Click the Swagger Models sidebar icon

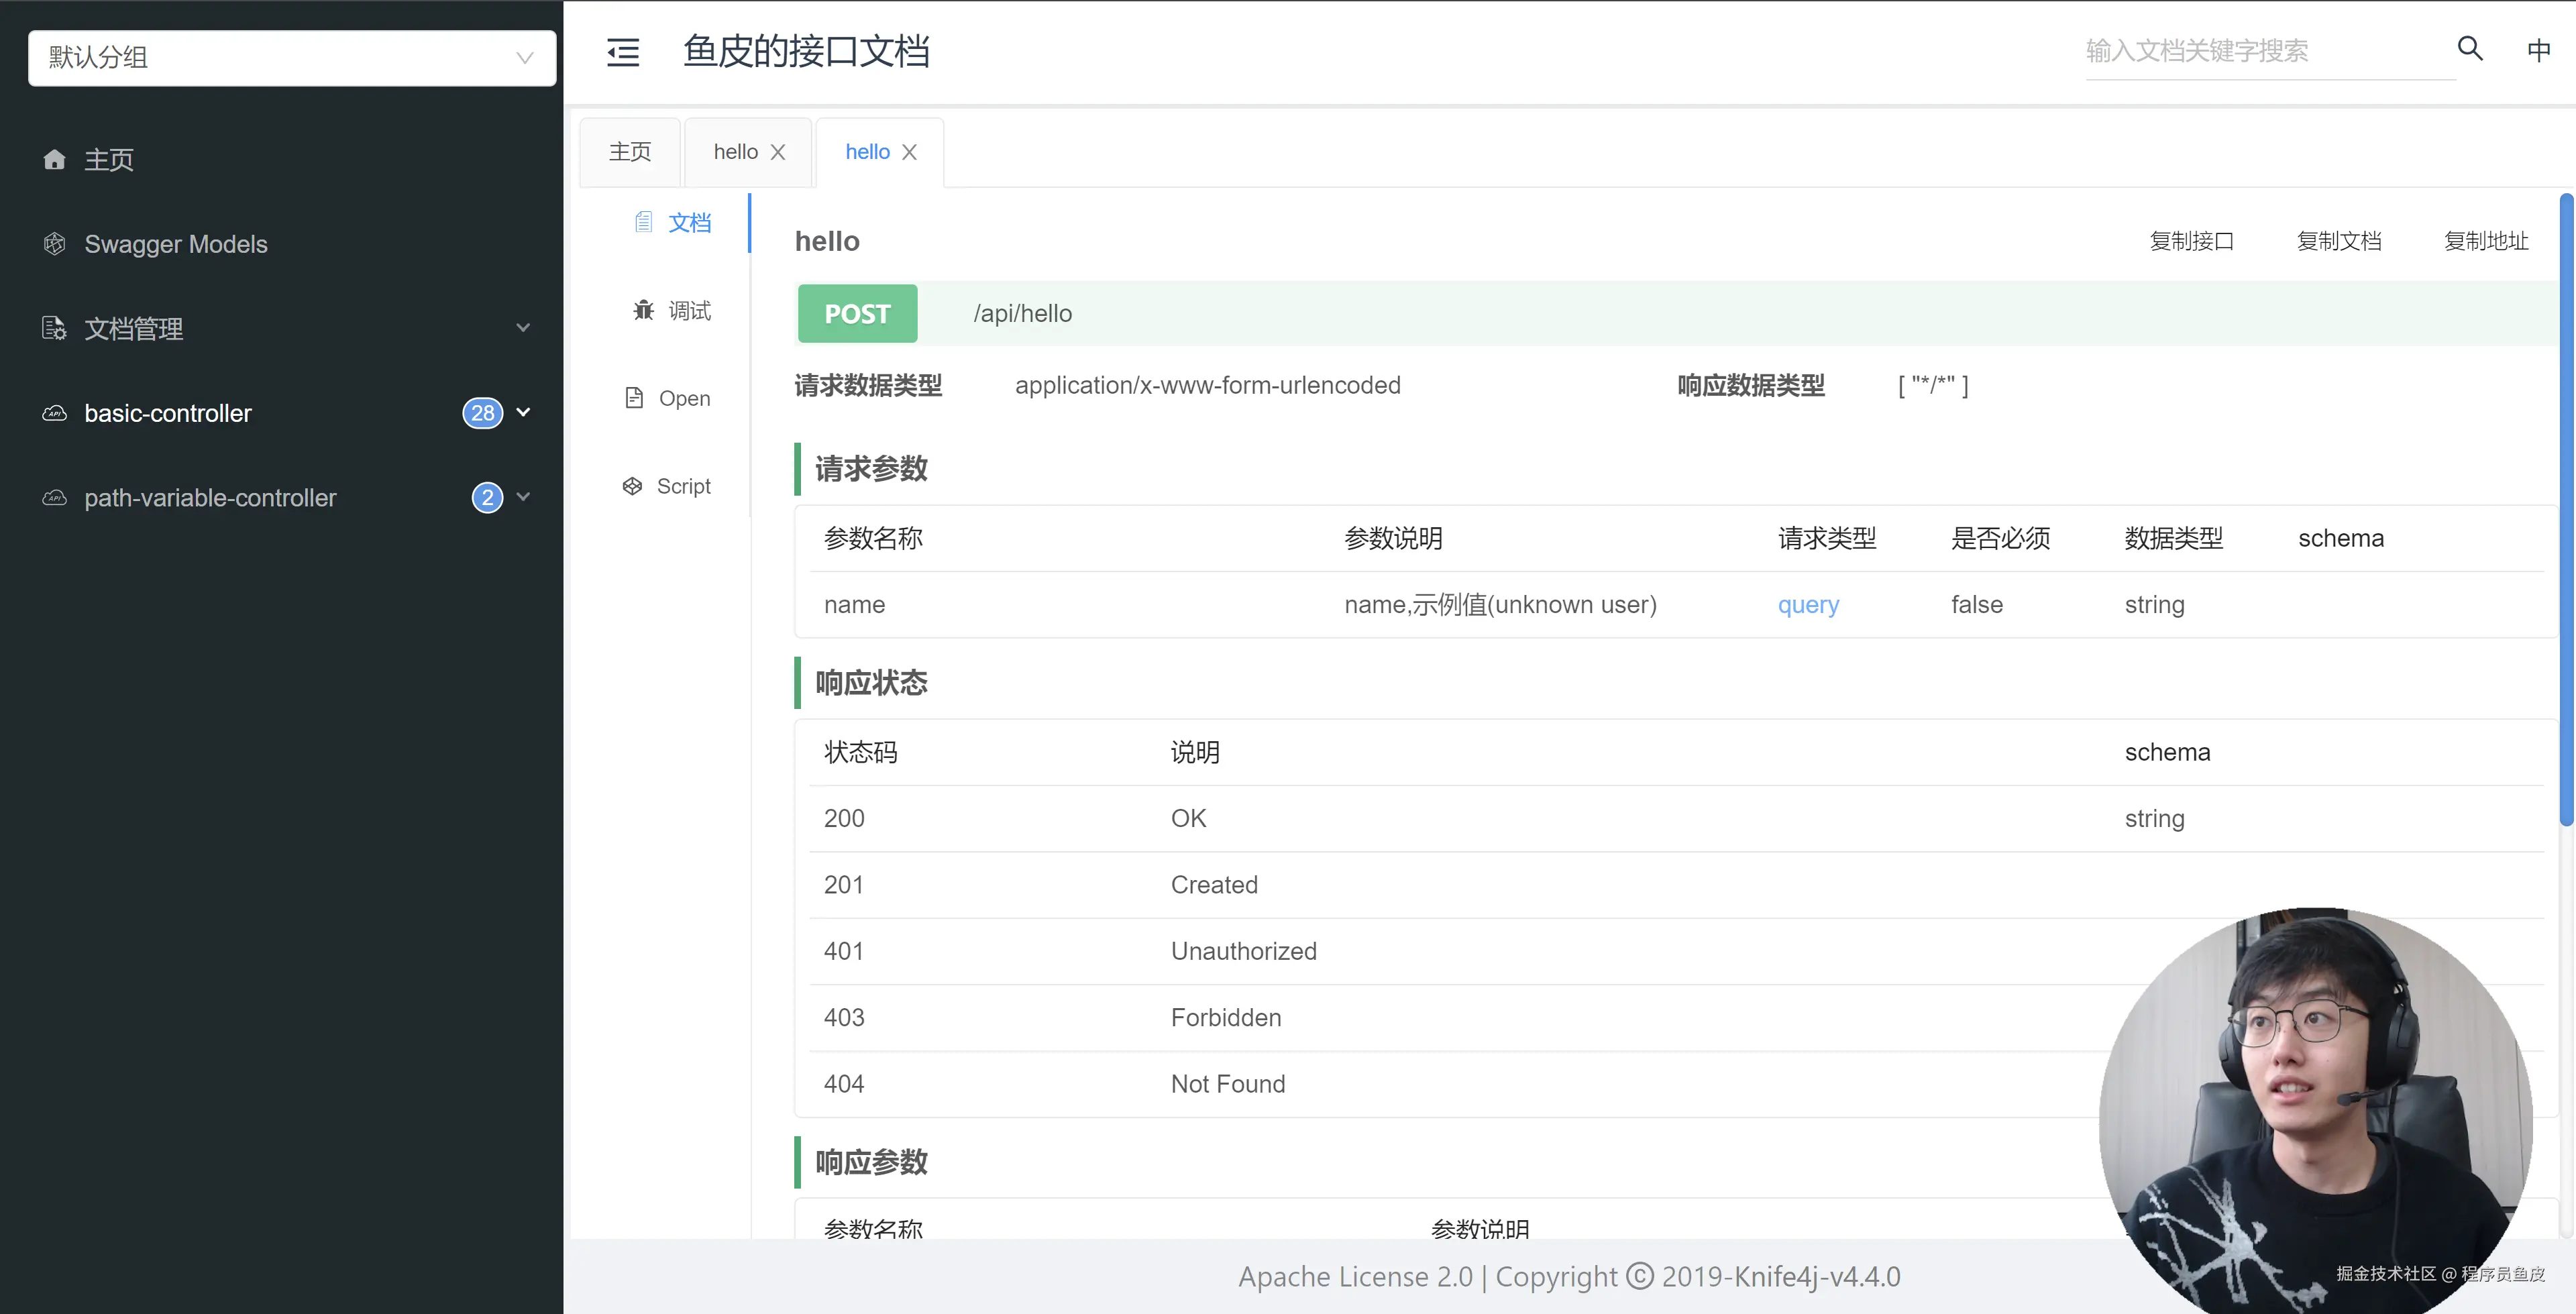pos(54,243)
